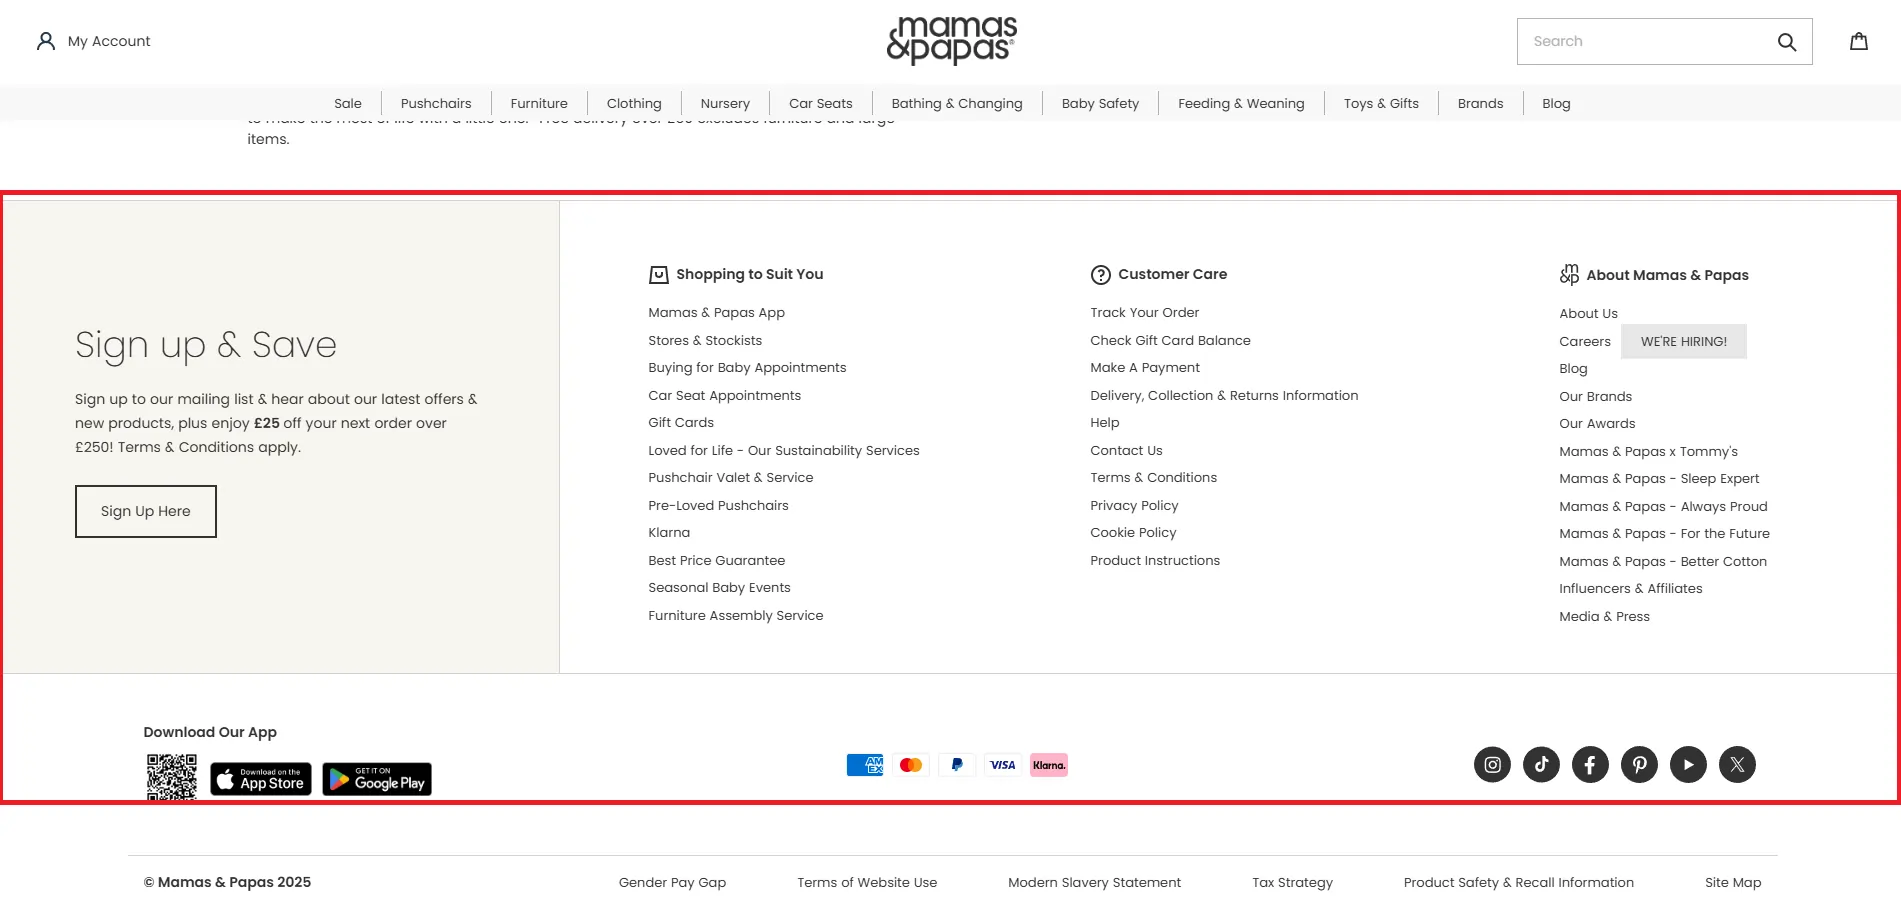Click the Mamas & Papas logo

(951, 41)
